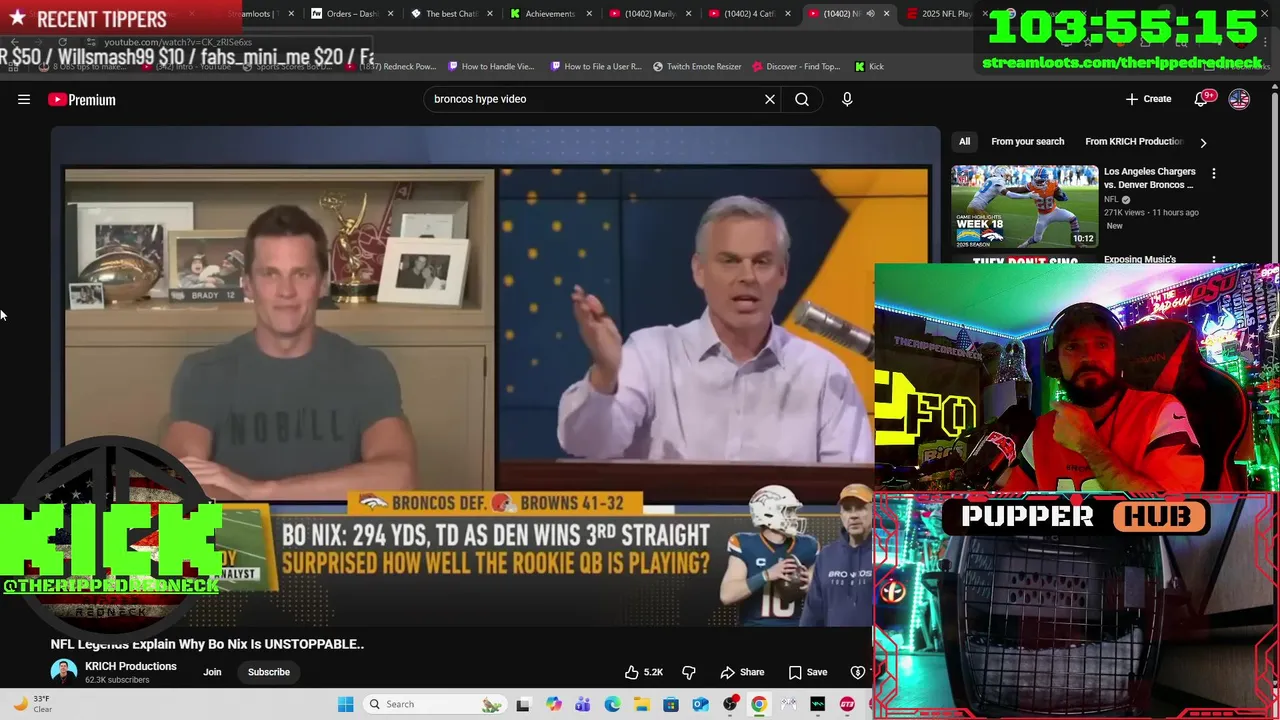Click the YouTube Premium logo
1280x720 pixels.
[x=82, y=100]
